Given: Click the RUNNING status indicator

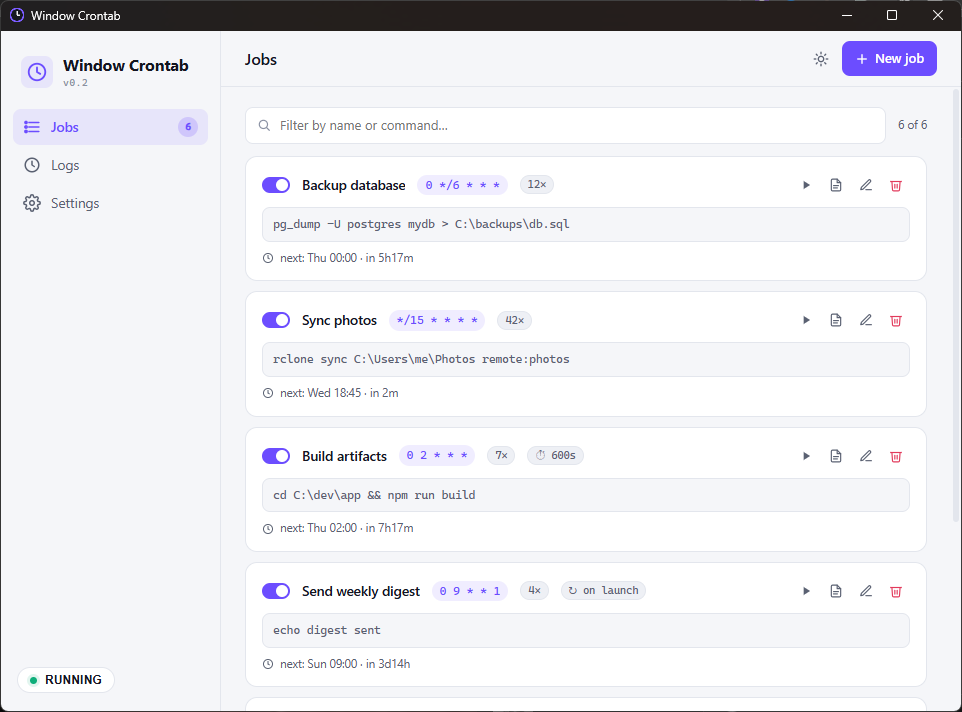Looking at the screenshot, I should click(x=66, y=679).
